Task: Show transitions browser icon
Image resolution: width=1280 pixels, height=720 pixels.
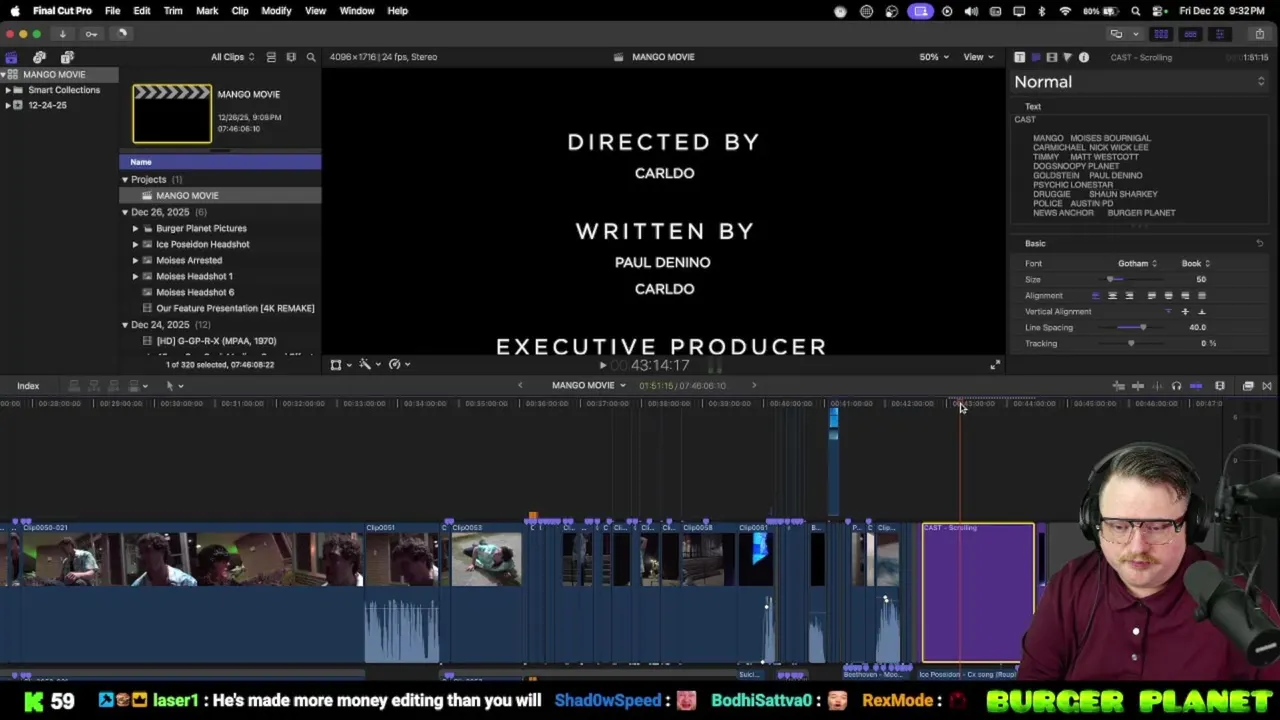Action: coord(1267,386)
